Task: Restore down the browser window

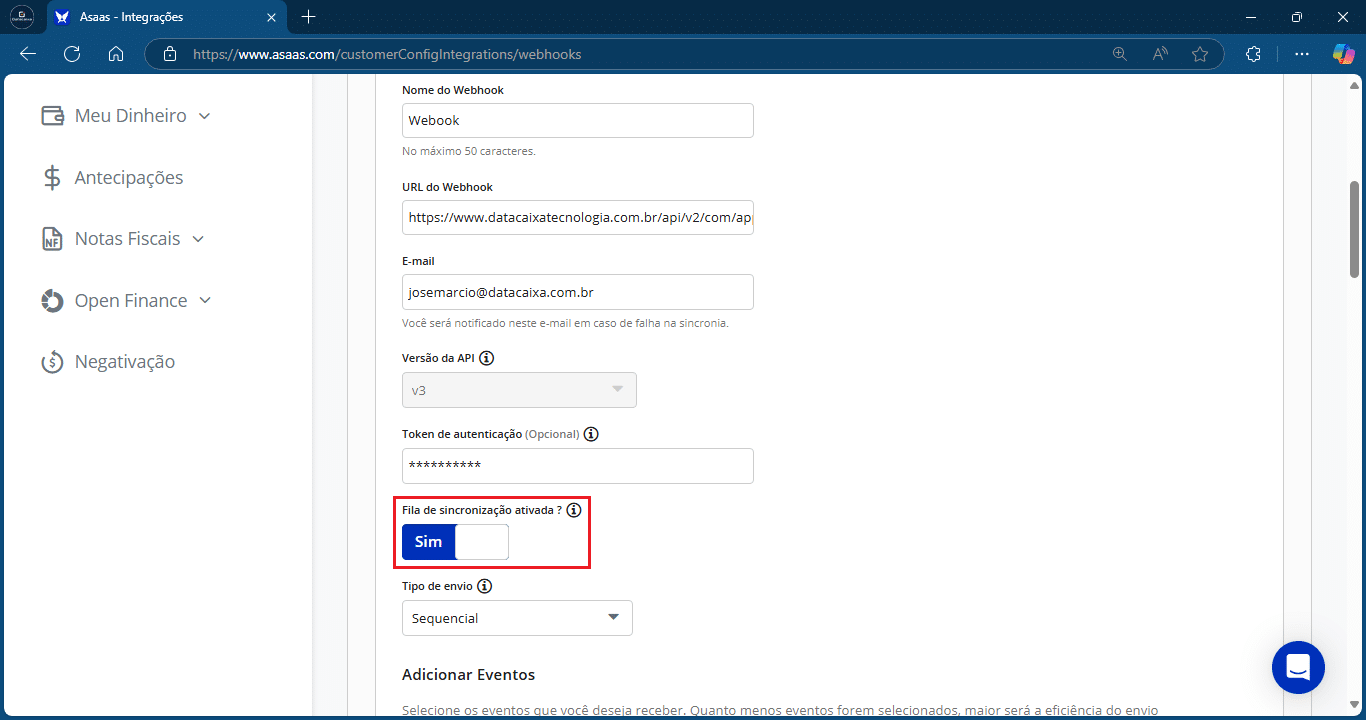Action: [1297, 17]
